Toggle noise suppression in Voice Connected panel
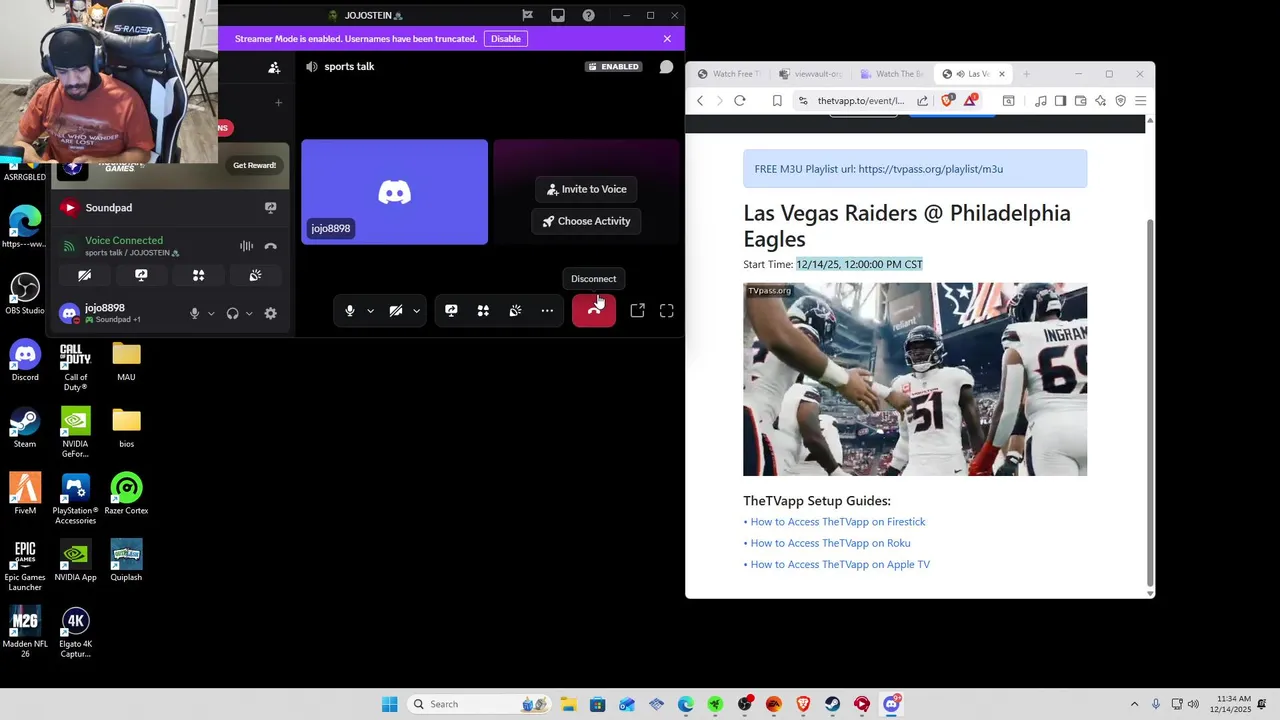 (x=246, y=246)
